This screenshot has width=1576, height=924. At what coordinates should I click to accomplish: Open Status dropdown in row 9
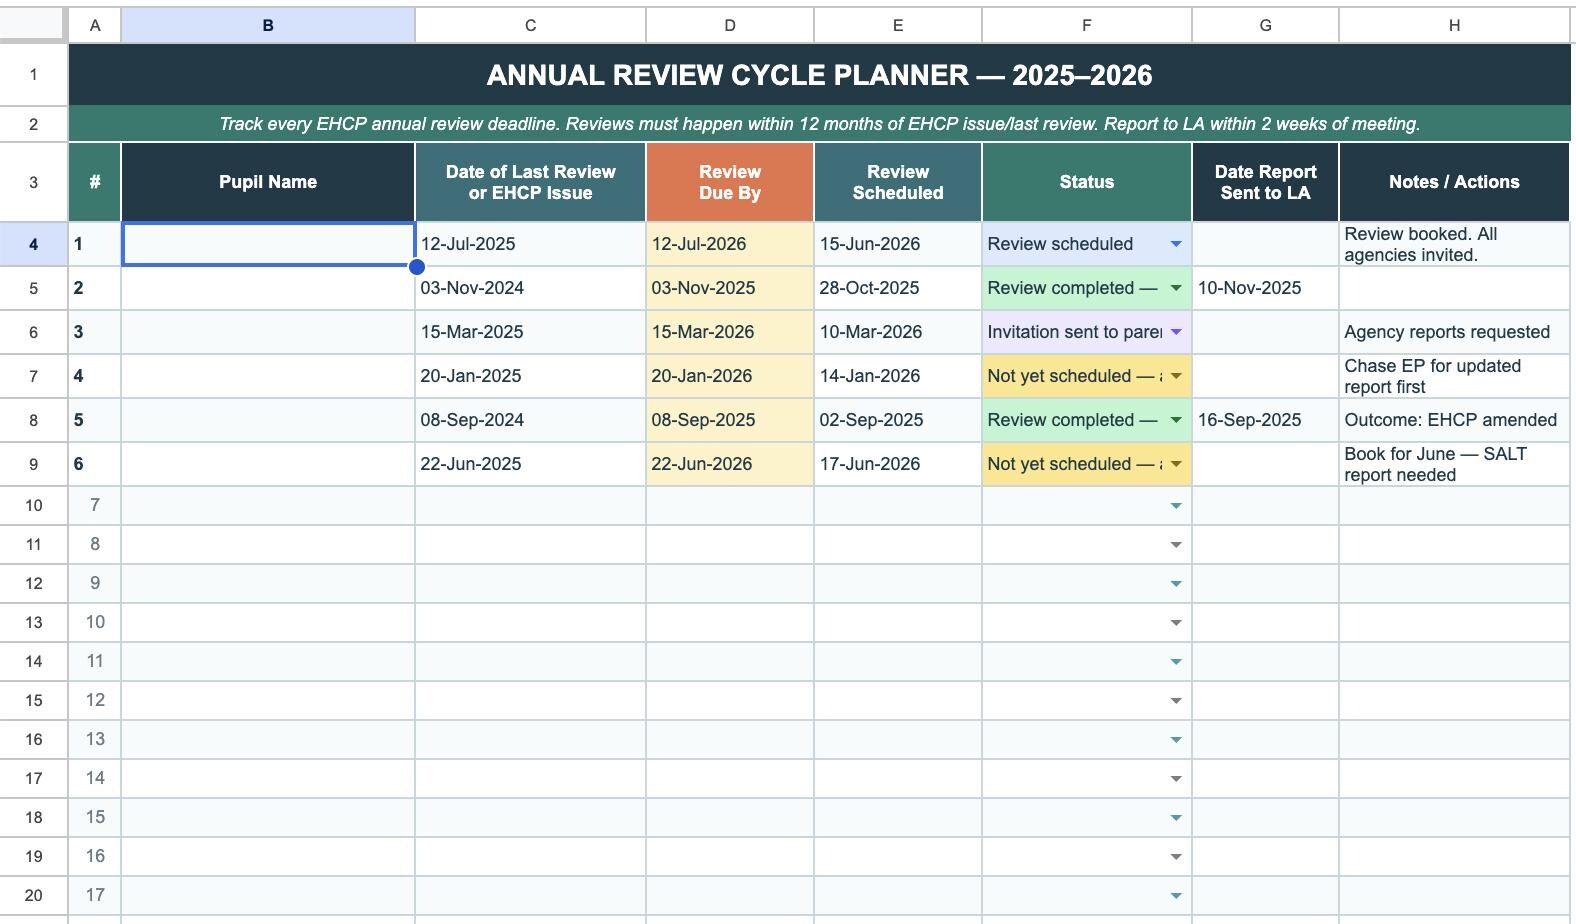tap(1176, 464)
